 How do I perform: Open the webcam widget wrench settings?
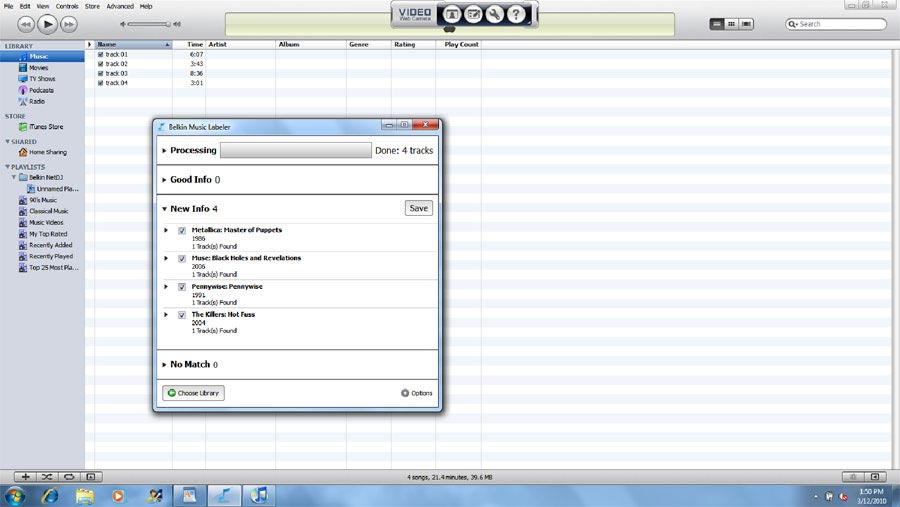coord(494,14)
